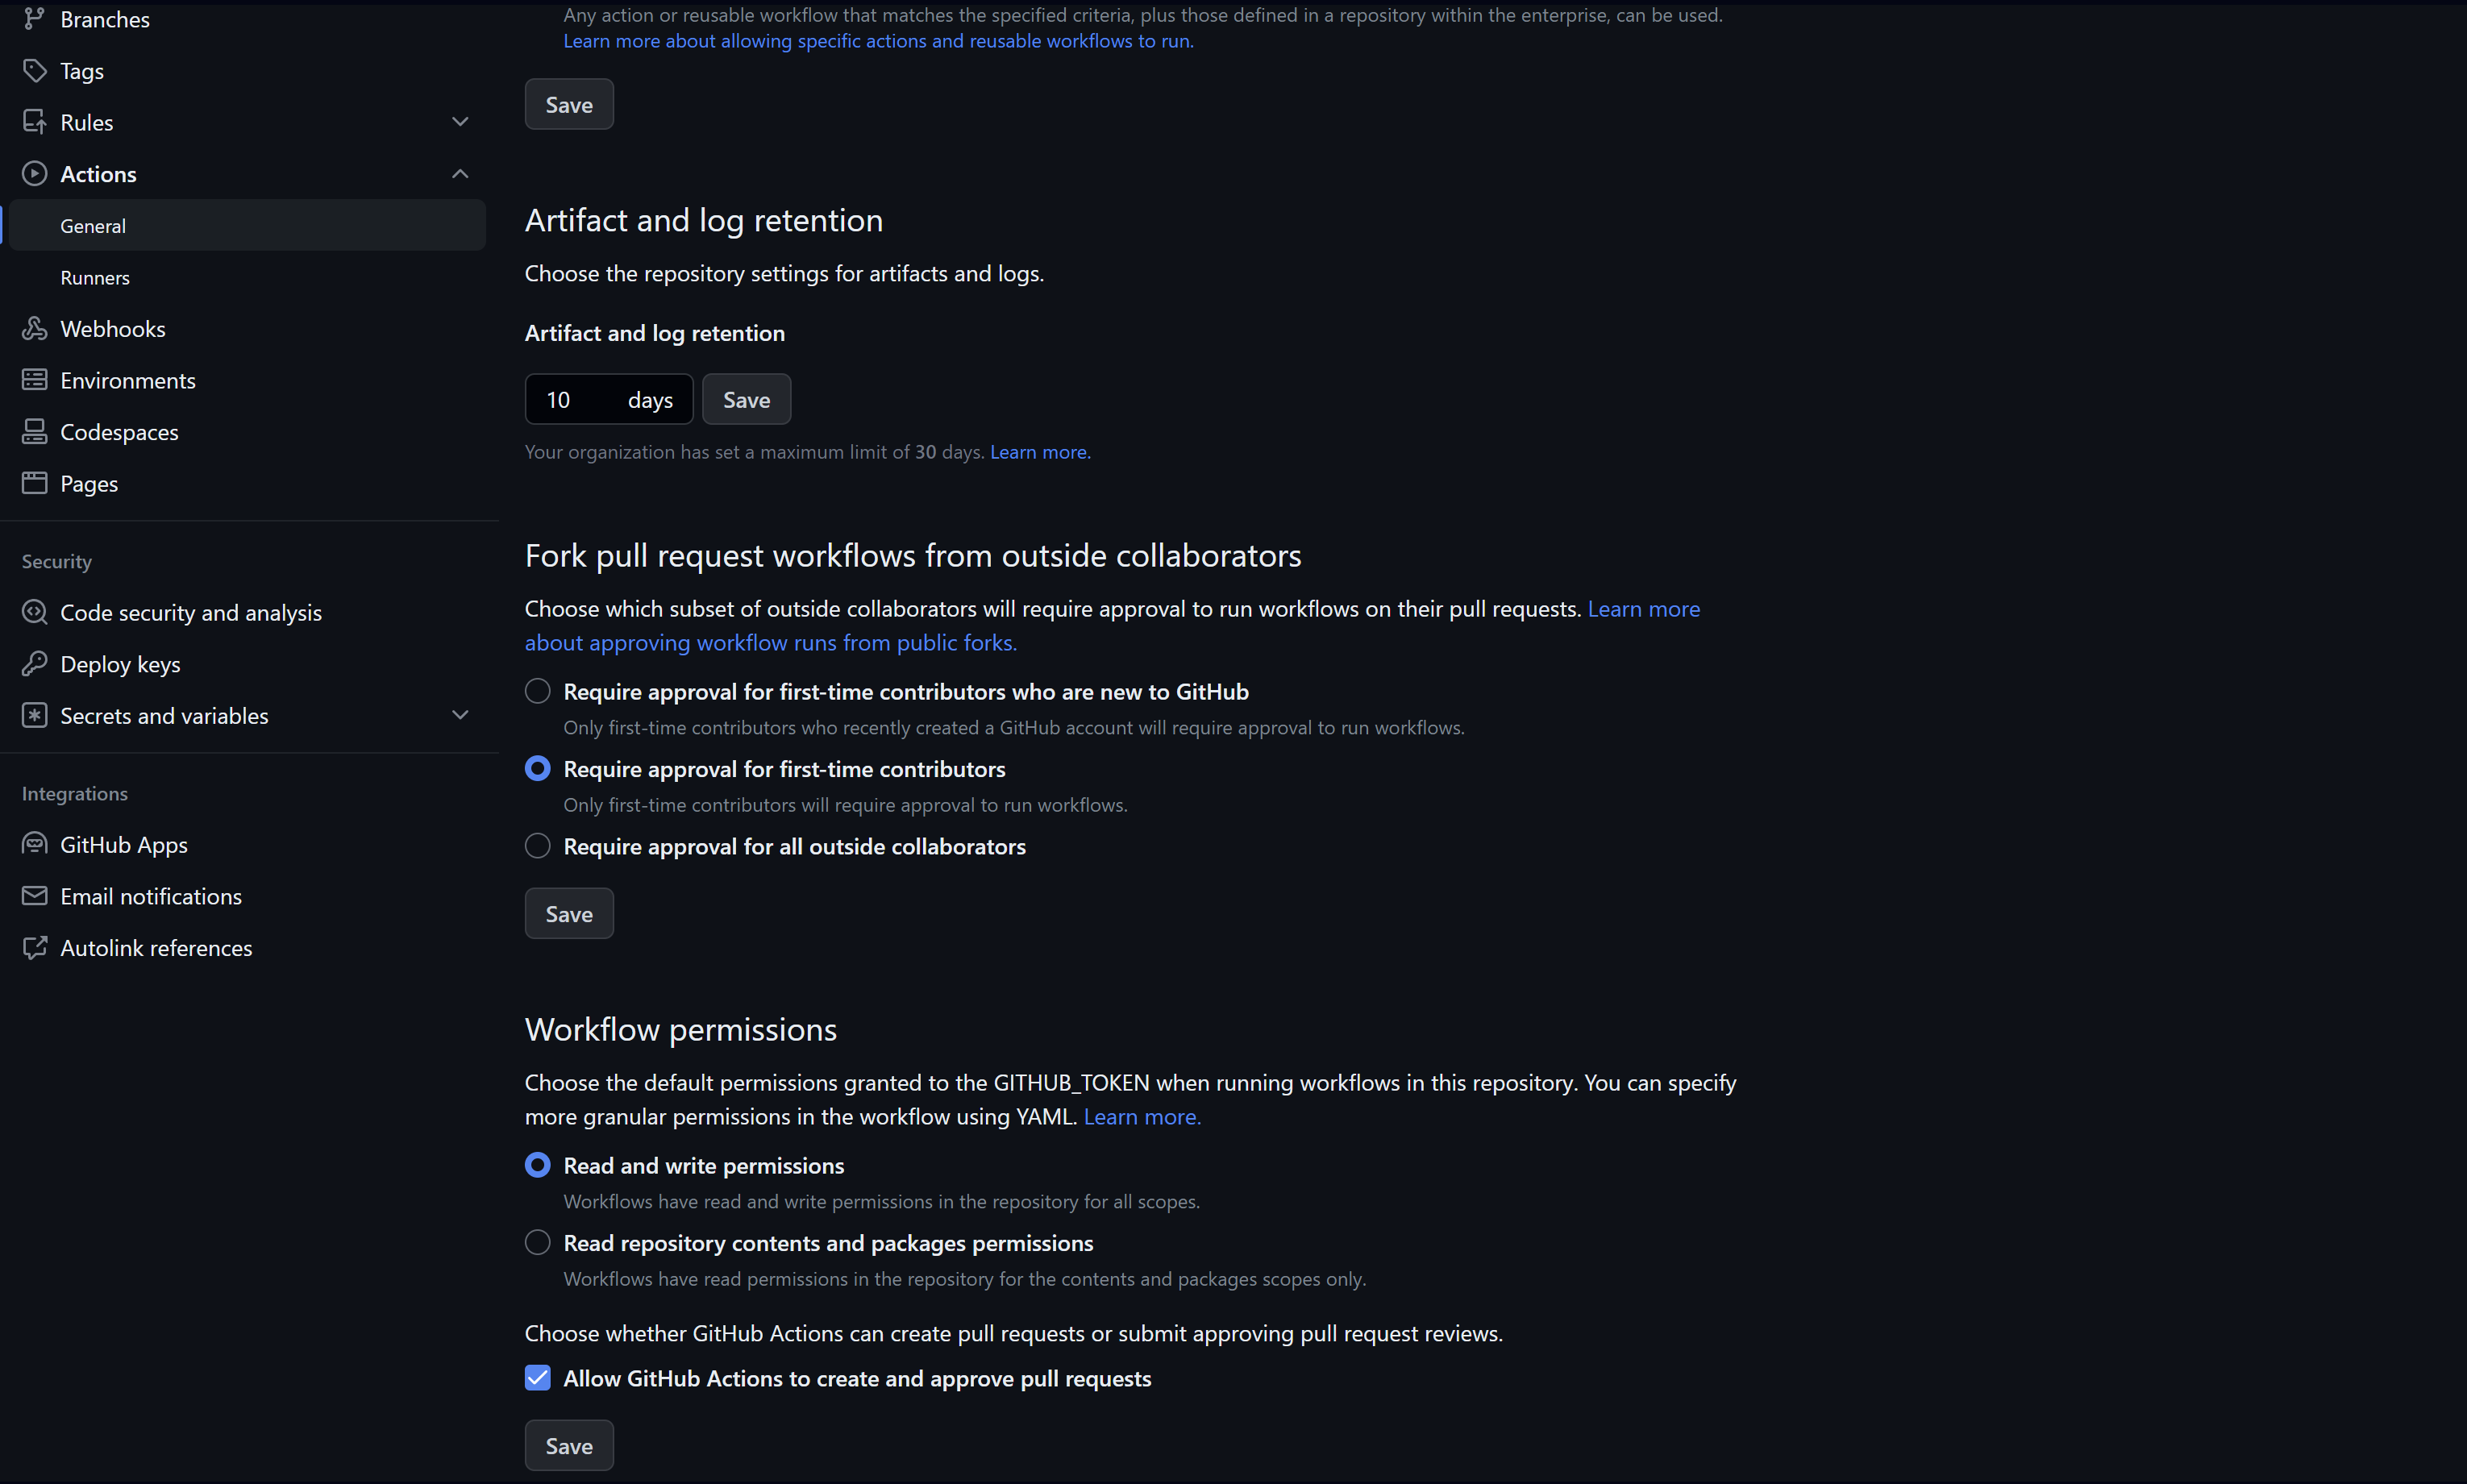2467x1484 pixels.
Task: Click the Deploy keys icon in sidebar
Action: click(37, 663)
